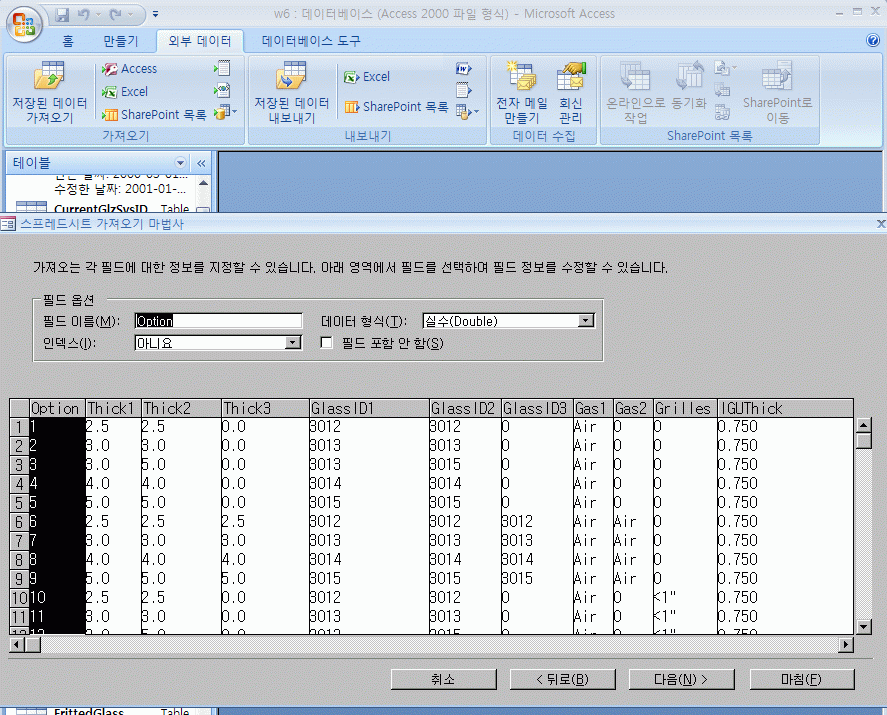887x715 pixels.
Task: Toggle the 필드 포함 안 함 checkbox
Action: [x=326, y=343]
